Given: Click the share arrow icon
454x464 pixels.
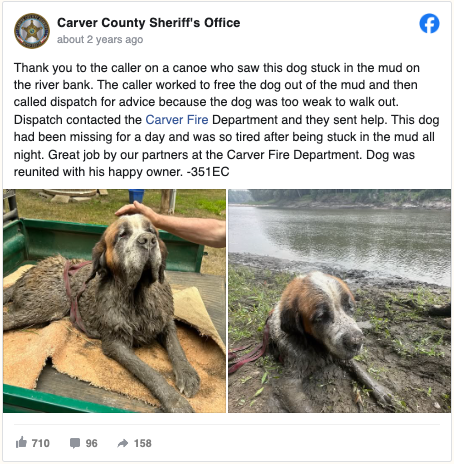Looking at the screenshot, I should click(123, 443).
